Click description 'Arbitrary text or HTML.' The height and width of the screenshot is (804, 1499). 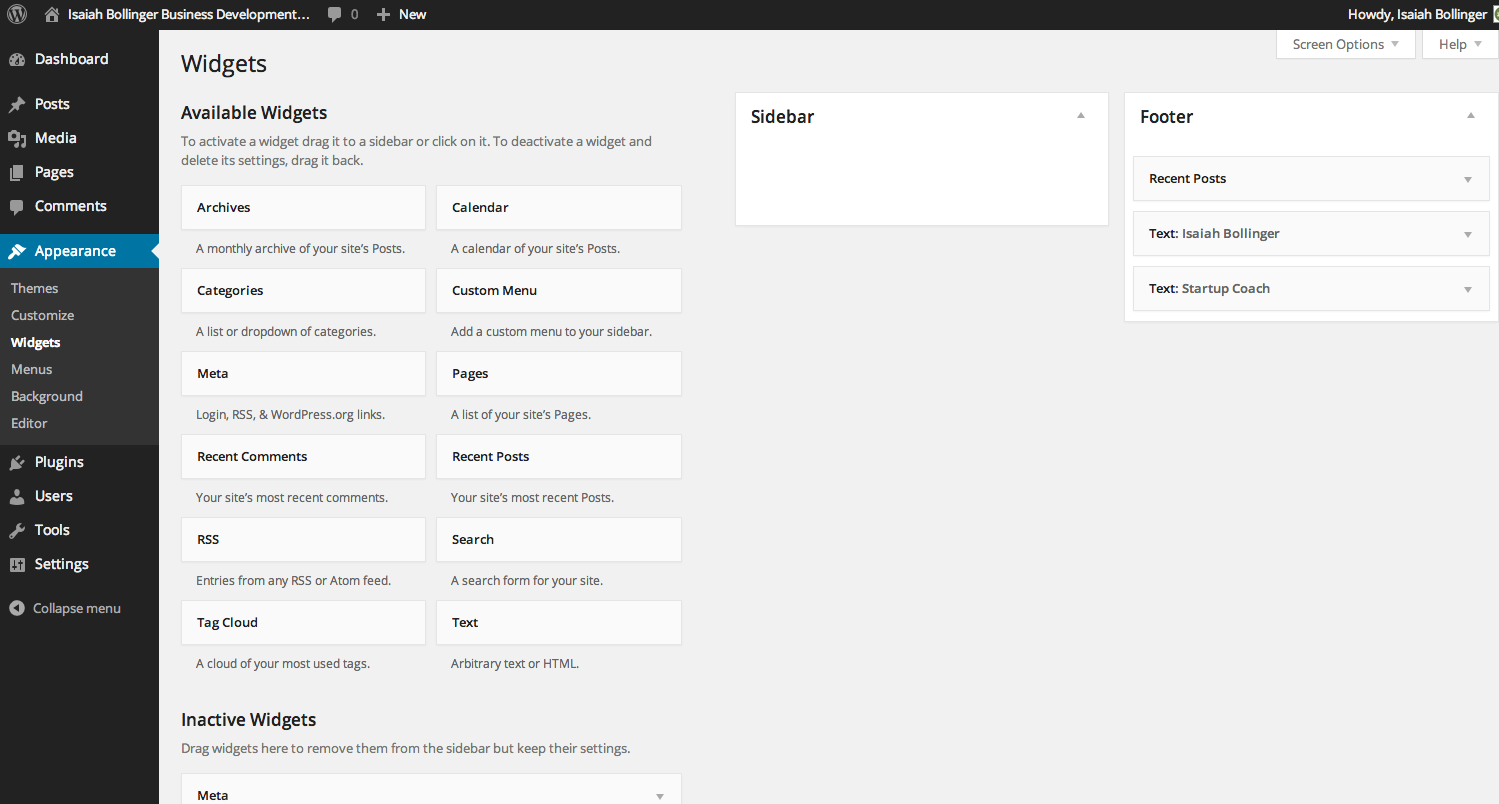click(515, 663)
